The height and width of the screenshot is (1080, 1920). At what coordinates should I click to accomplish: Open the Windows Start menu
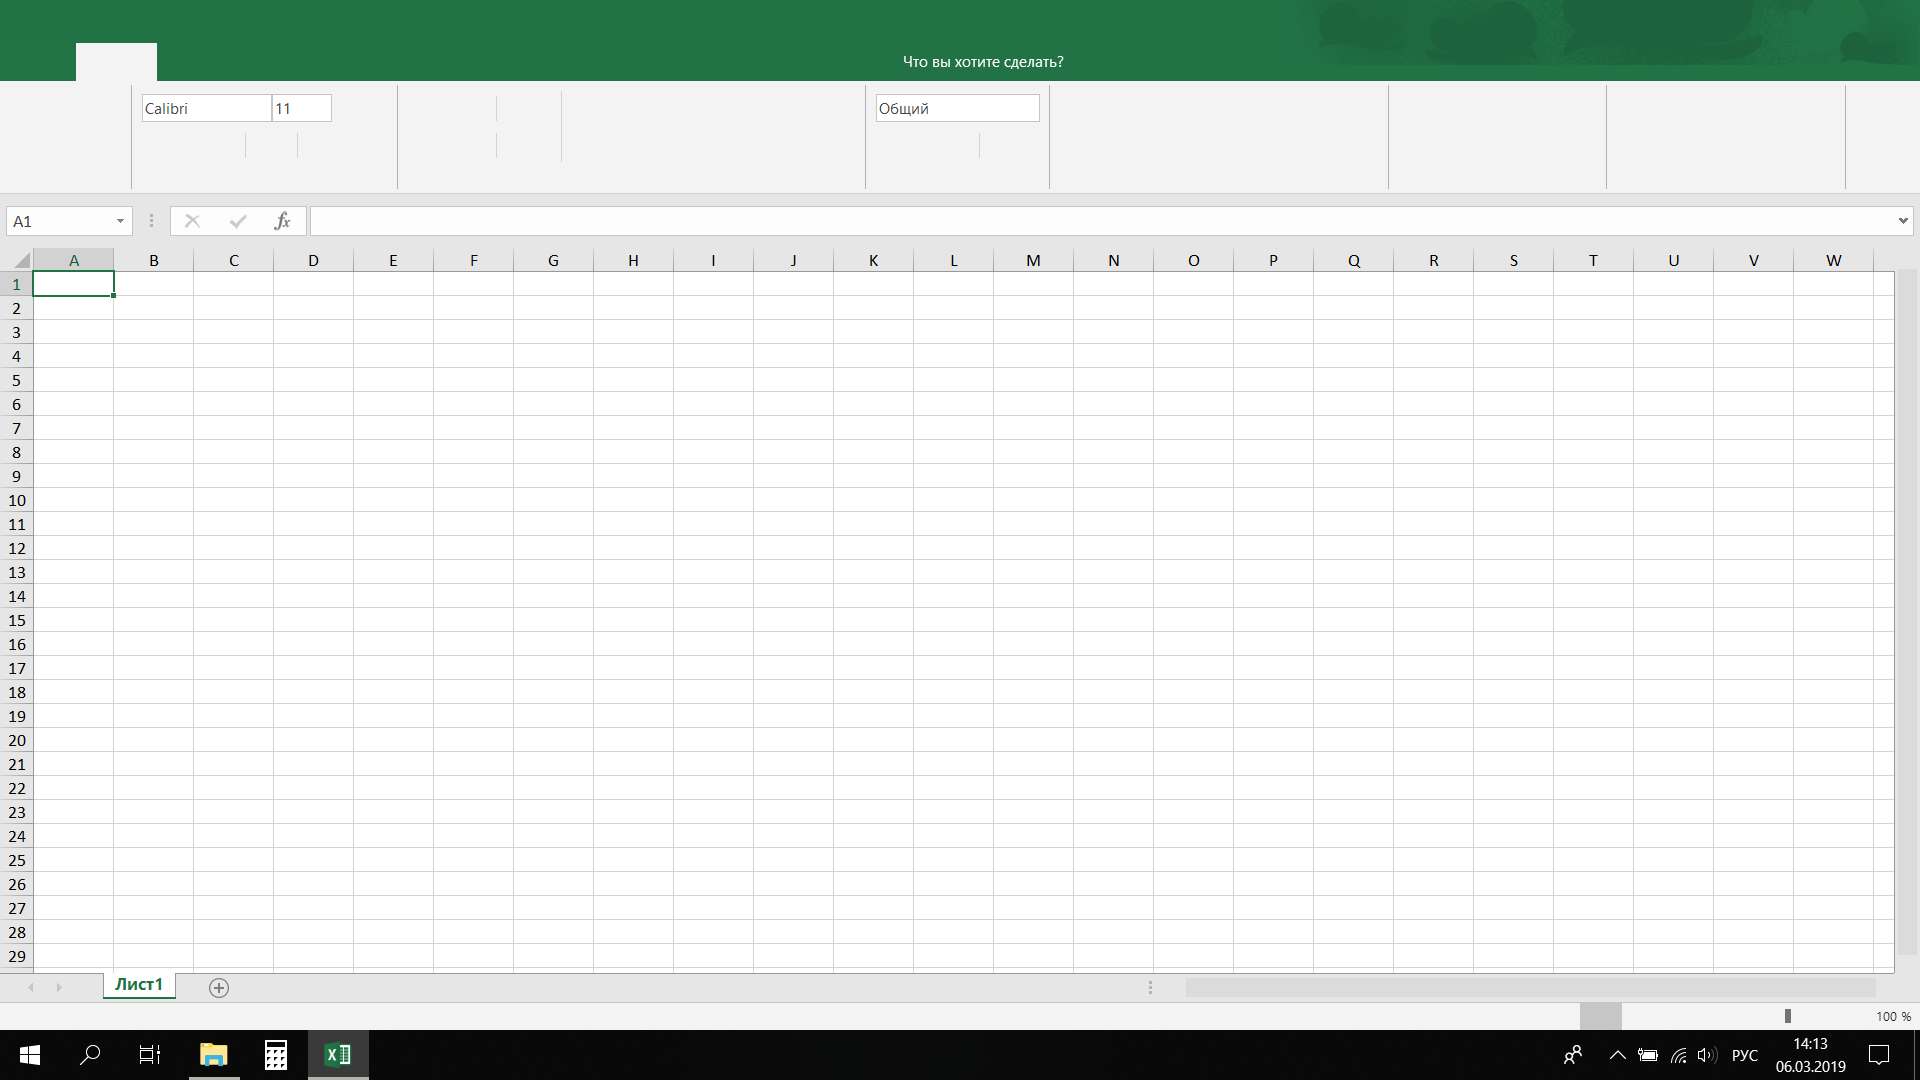(x=30, y=1054)
